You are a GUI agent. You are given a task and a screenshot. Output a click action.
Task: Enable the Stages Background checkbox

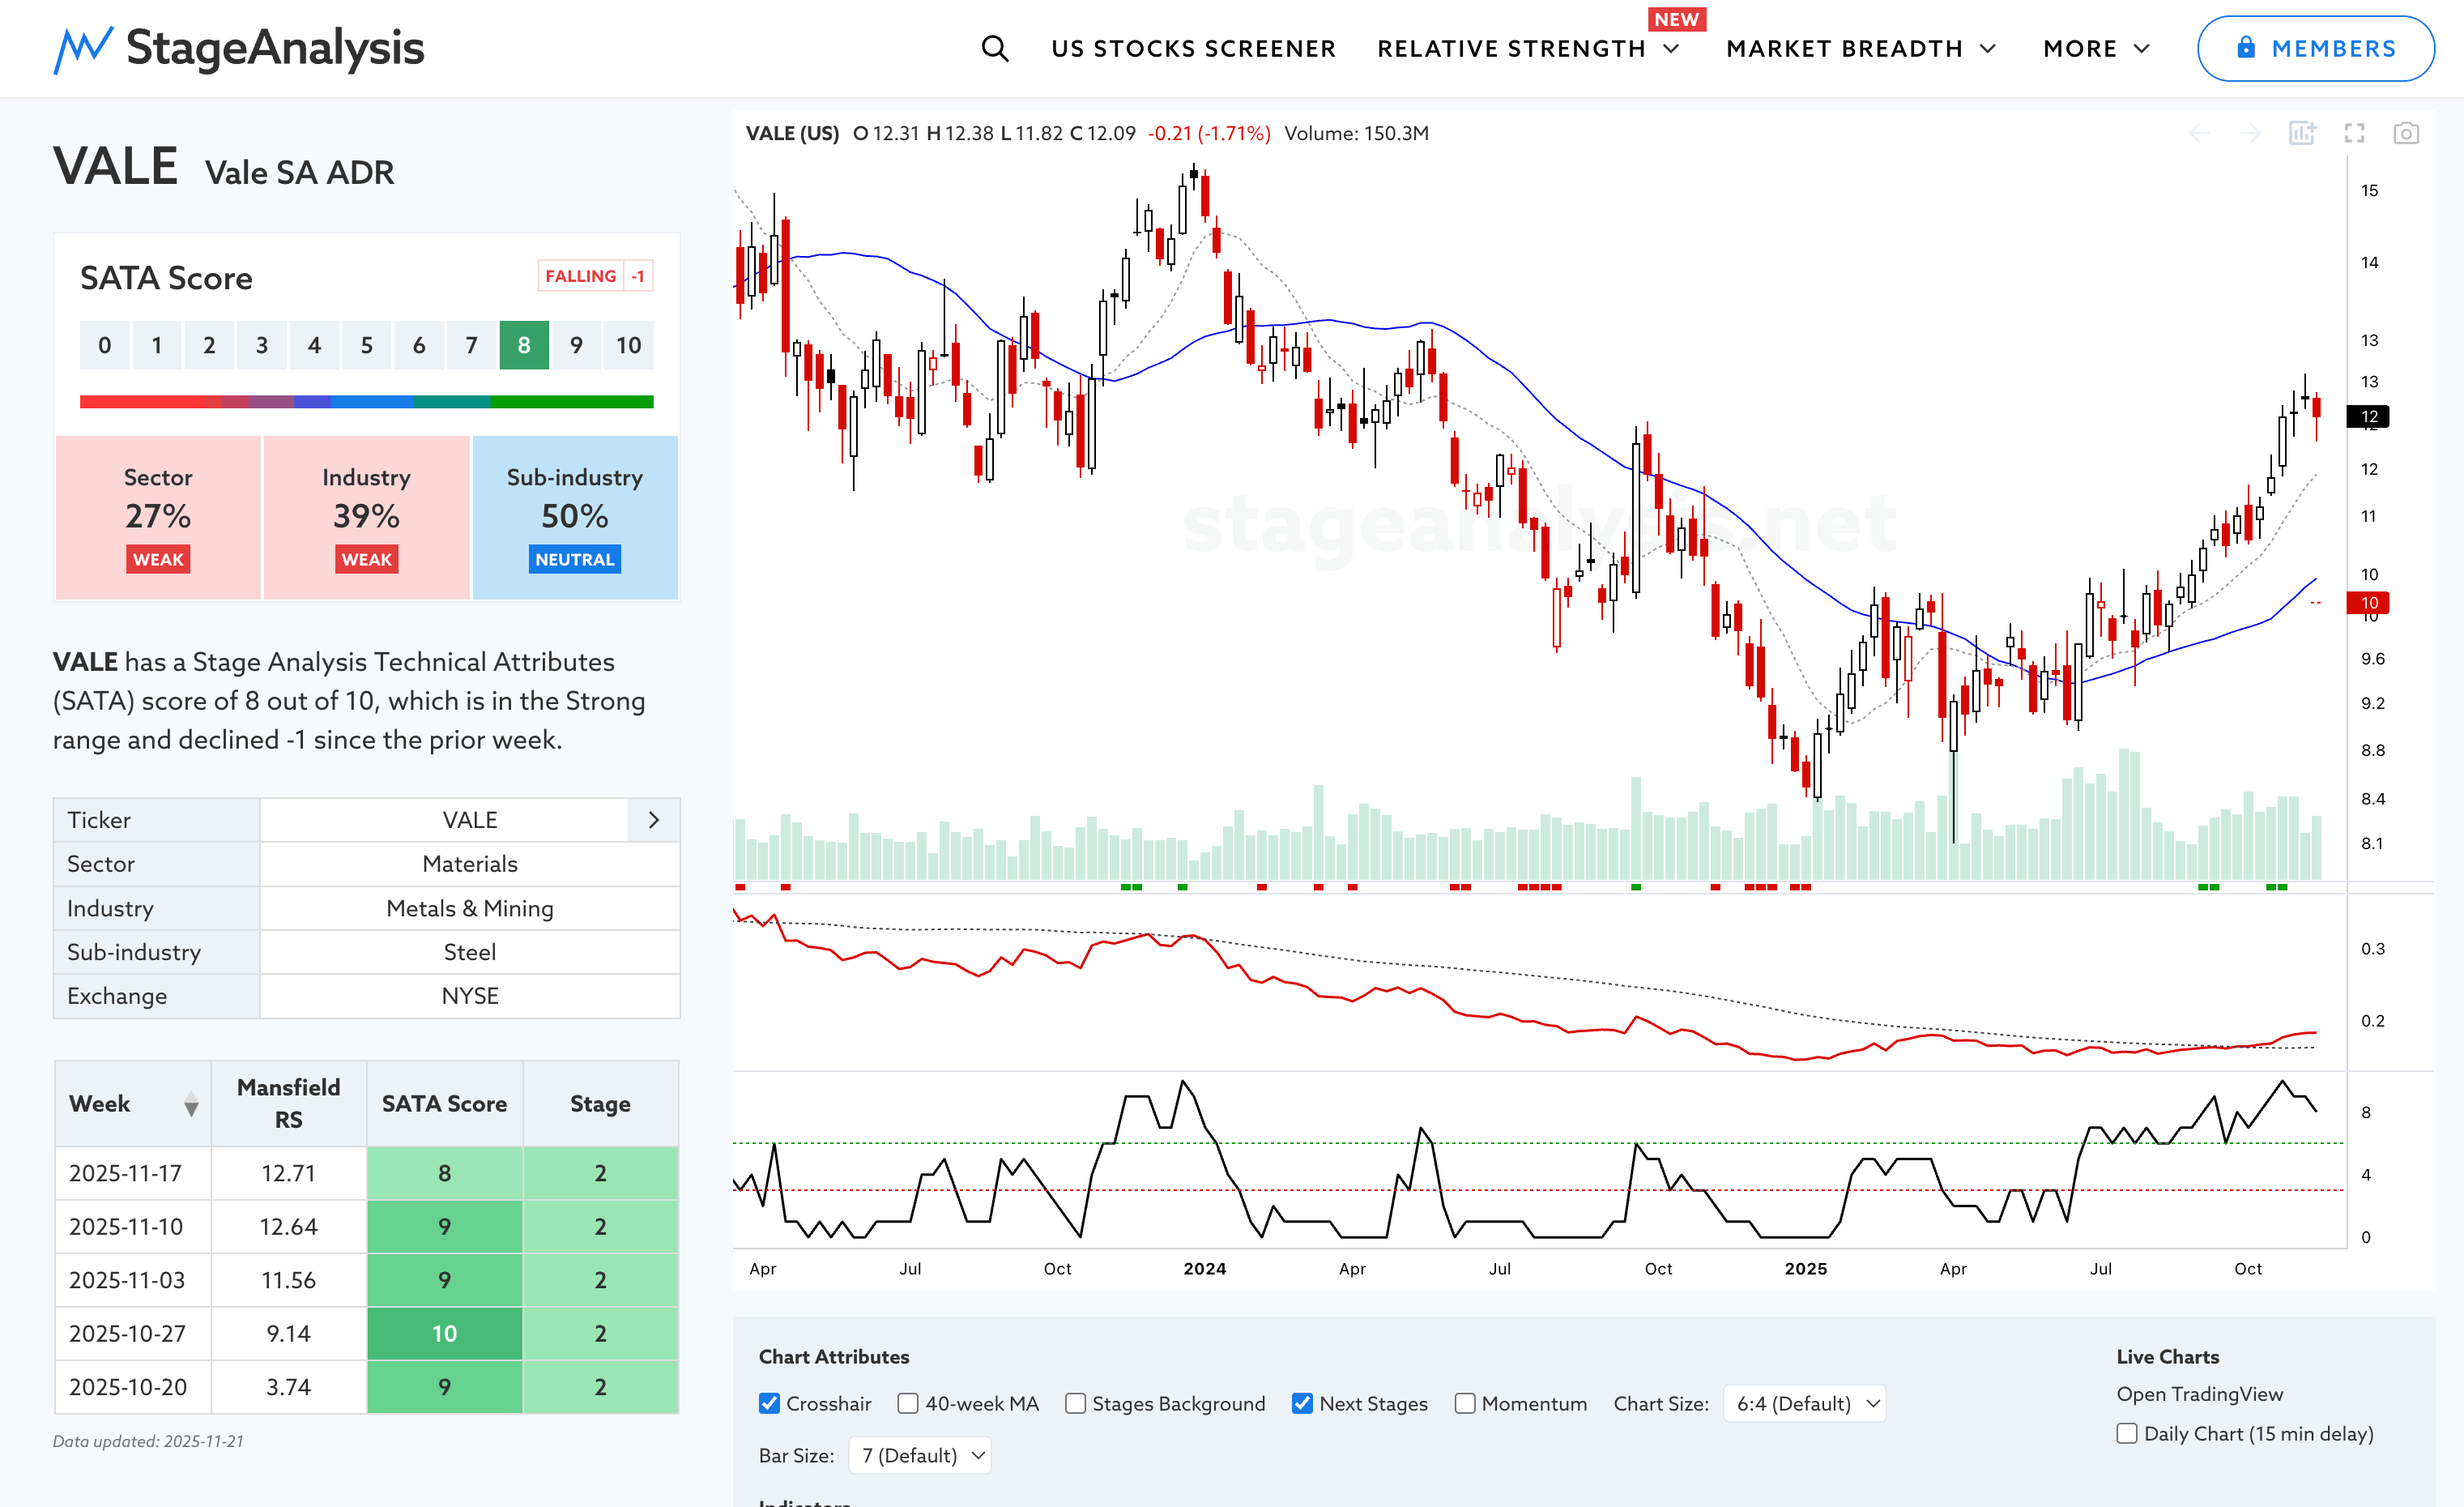(x=1075, y=1403)
